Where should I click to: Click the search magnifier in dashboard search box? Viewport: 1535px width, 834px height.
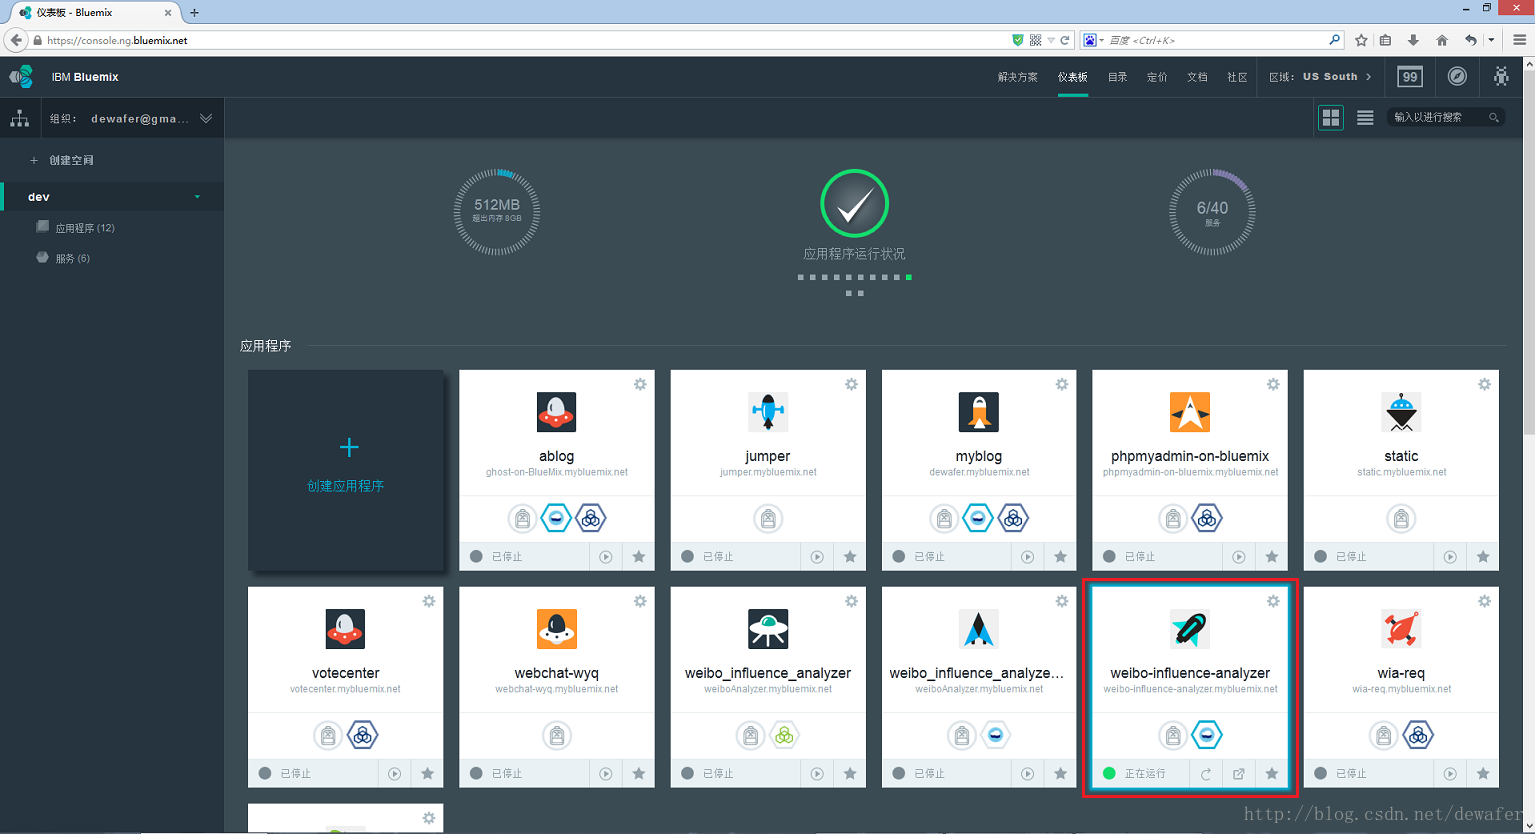[x=1494, y=118]
